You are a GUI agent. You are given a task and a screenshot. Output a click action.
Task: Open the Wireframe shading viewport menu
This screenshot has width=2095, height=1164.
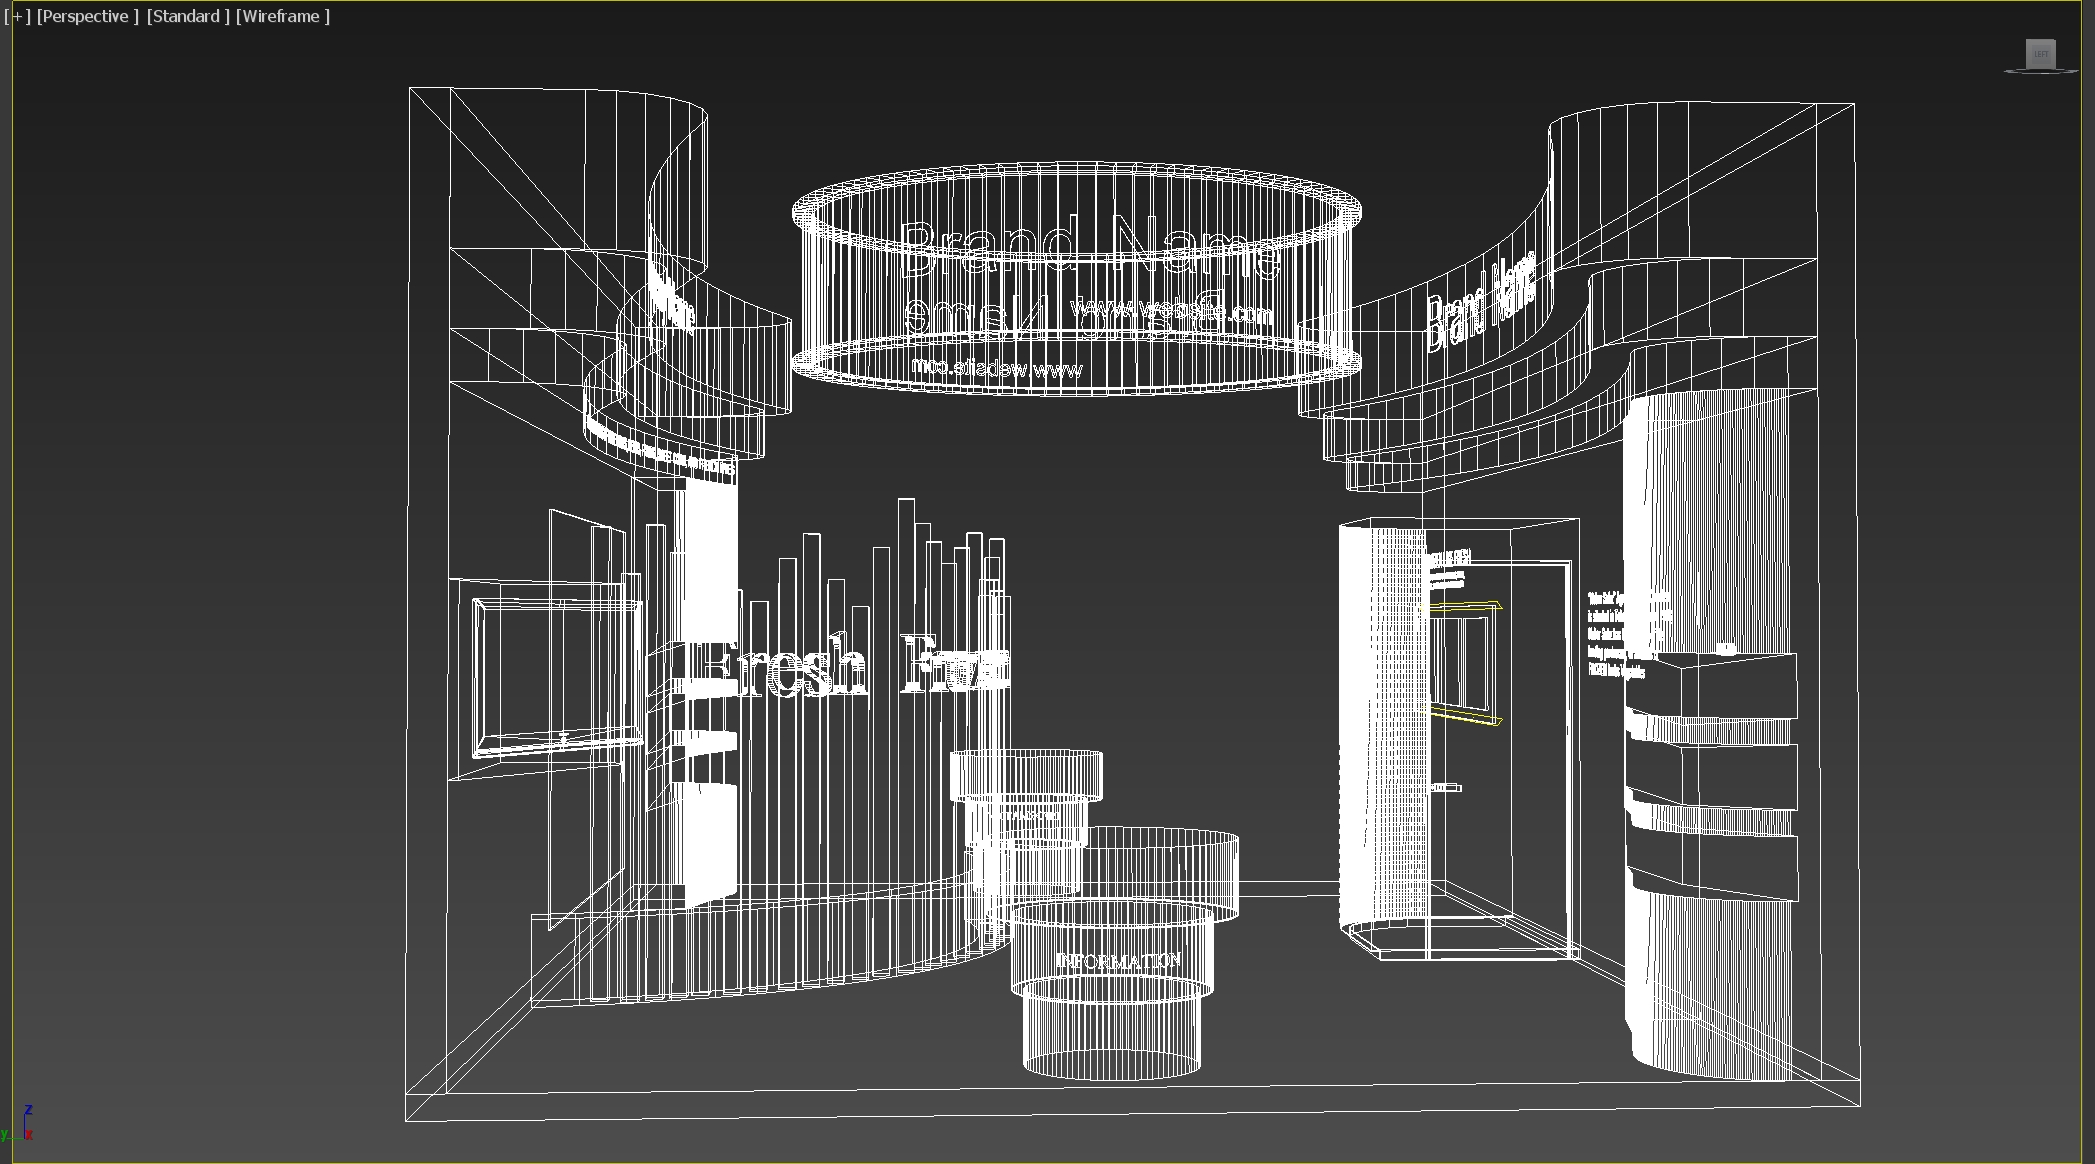tap(282, 16)
